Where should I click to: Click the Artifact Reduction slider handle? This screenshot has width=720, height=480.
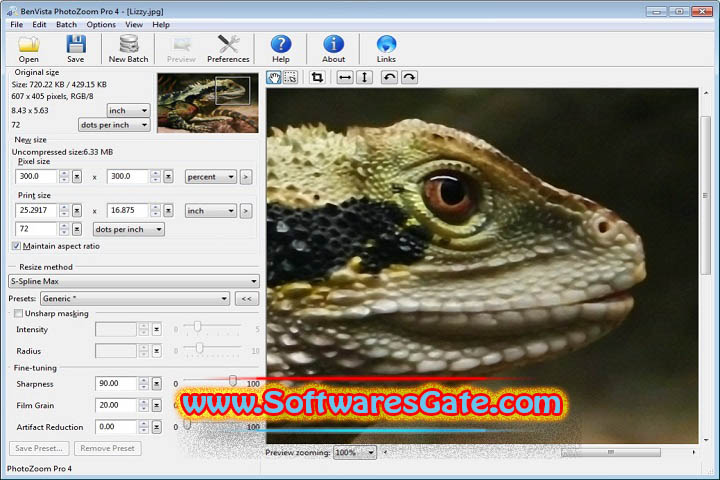coord(187,424)
